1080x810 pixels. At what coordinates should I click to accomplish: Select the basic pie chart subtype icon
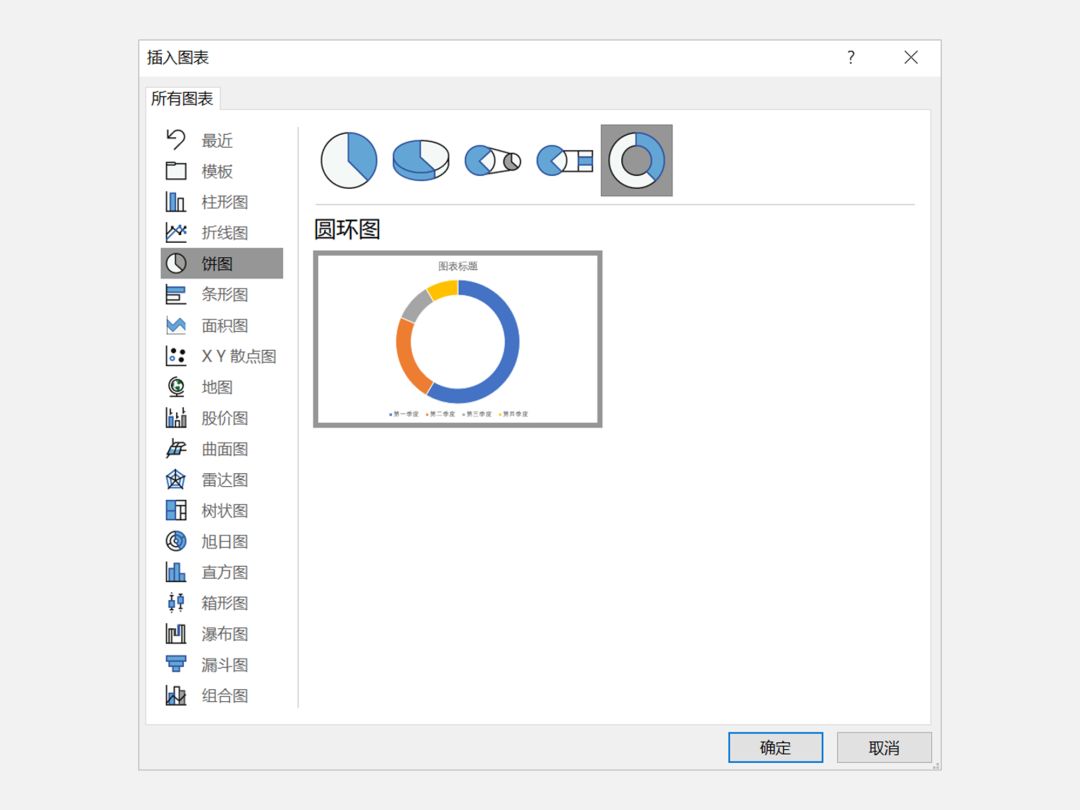pos(349,160)
